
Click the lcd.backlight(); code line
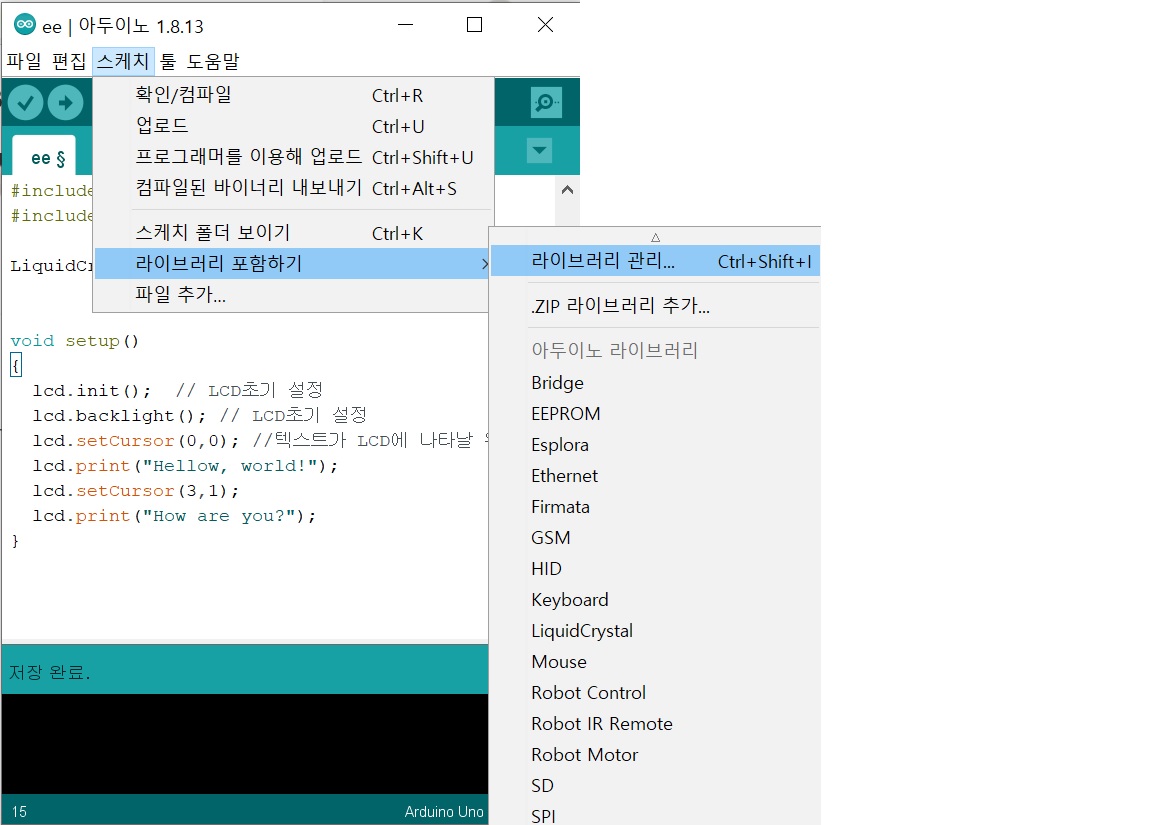[x=119, y=415]
